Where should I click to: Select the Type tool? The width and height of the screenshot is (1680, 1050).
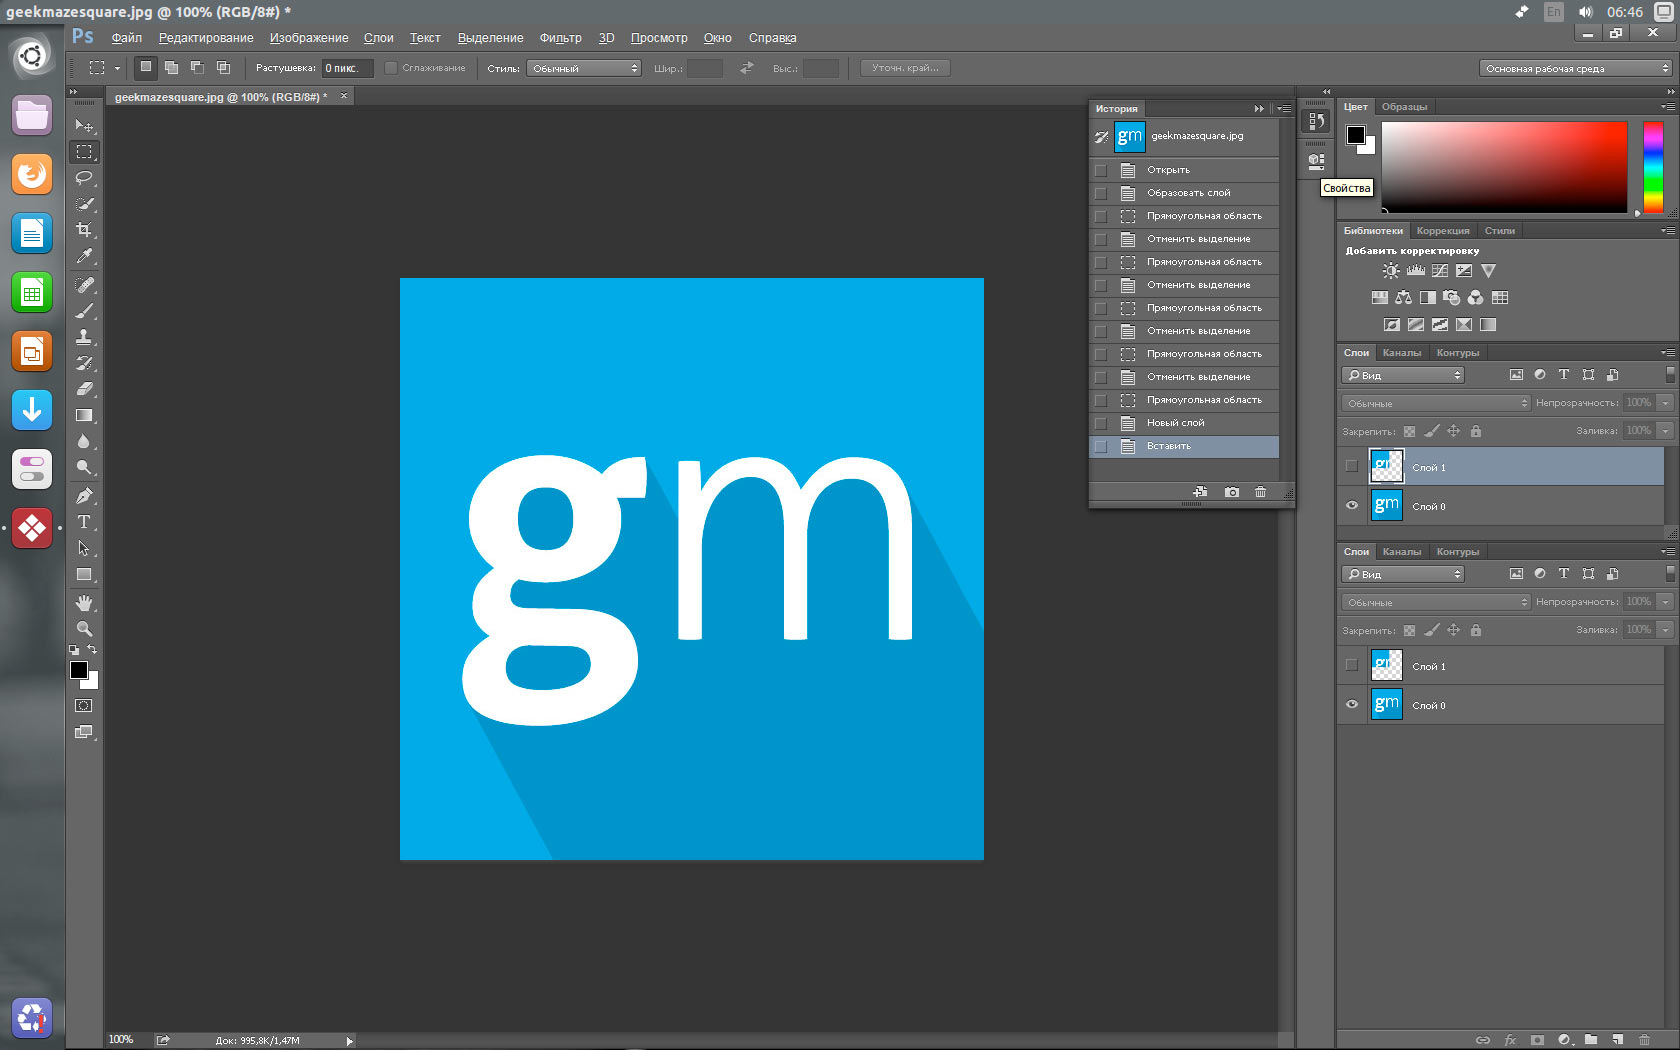coord(84,522)
